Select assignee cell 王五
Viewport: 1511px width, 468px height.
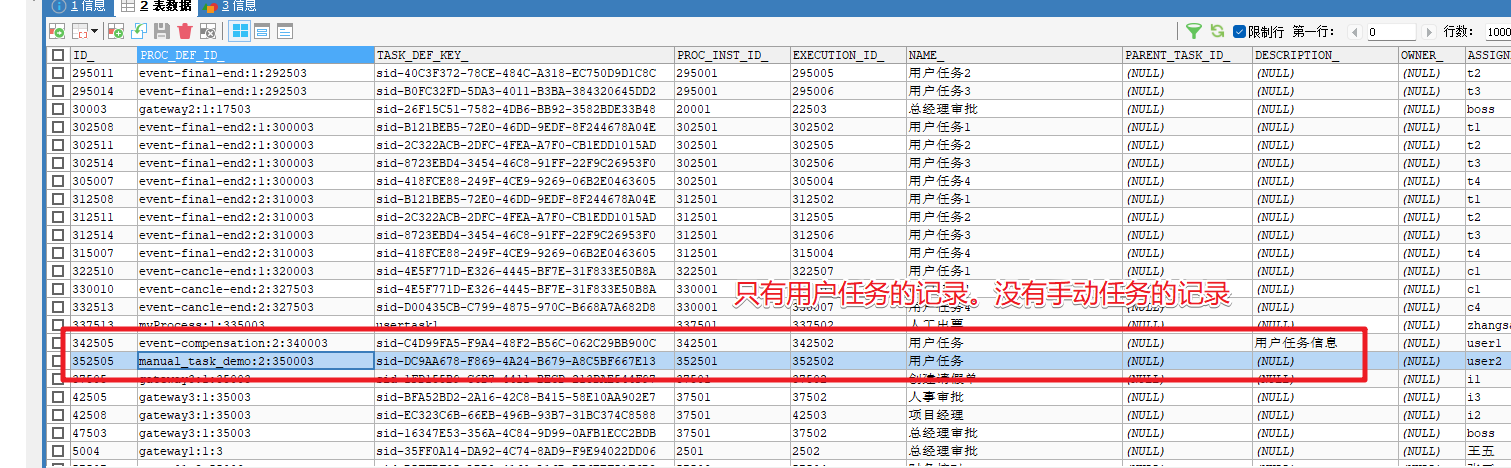pyautogui.click(x=1488, y=451)
